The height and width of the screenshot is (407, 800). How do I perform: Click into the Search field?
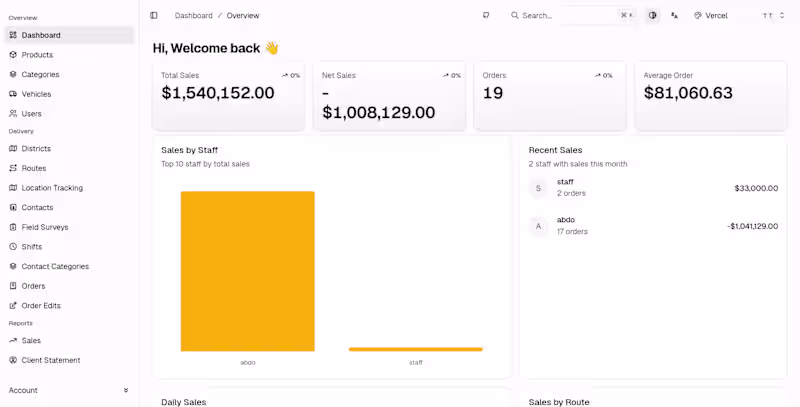(572, 15)
